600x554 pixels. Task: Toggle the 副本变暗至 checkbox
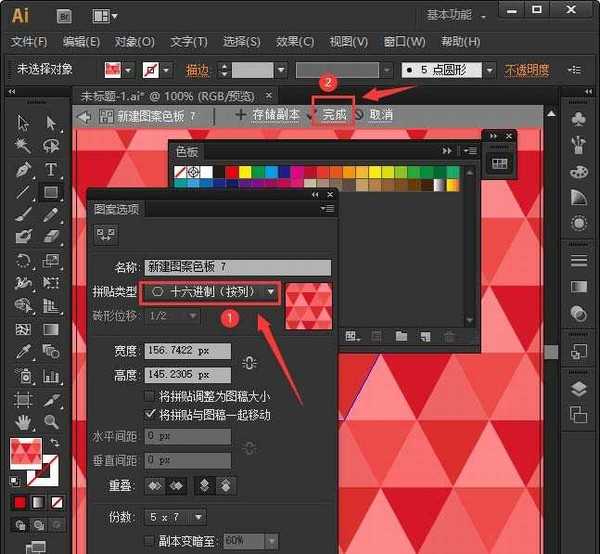point(152,541)
